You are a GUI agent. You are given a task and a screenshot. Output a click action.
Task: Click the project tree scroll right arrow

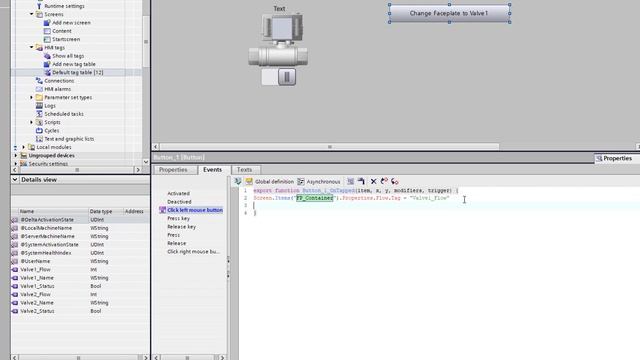[x=138, y=170]
